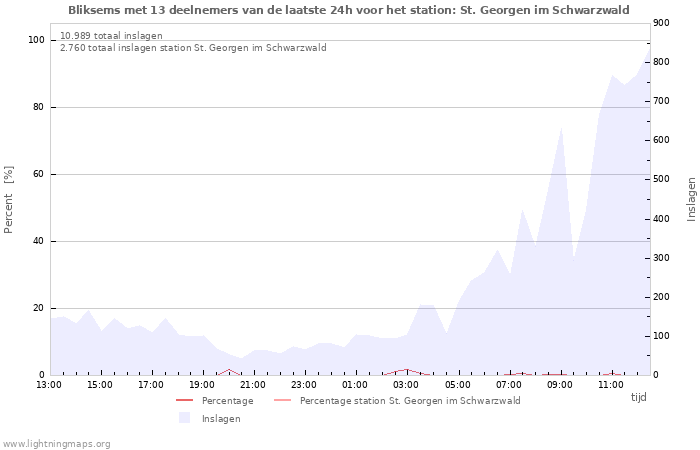
Task: Click the 21:00 time axis label
Action: coord(253,384)
